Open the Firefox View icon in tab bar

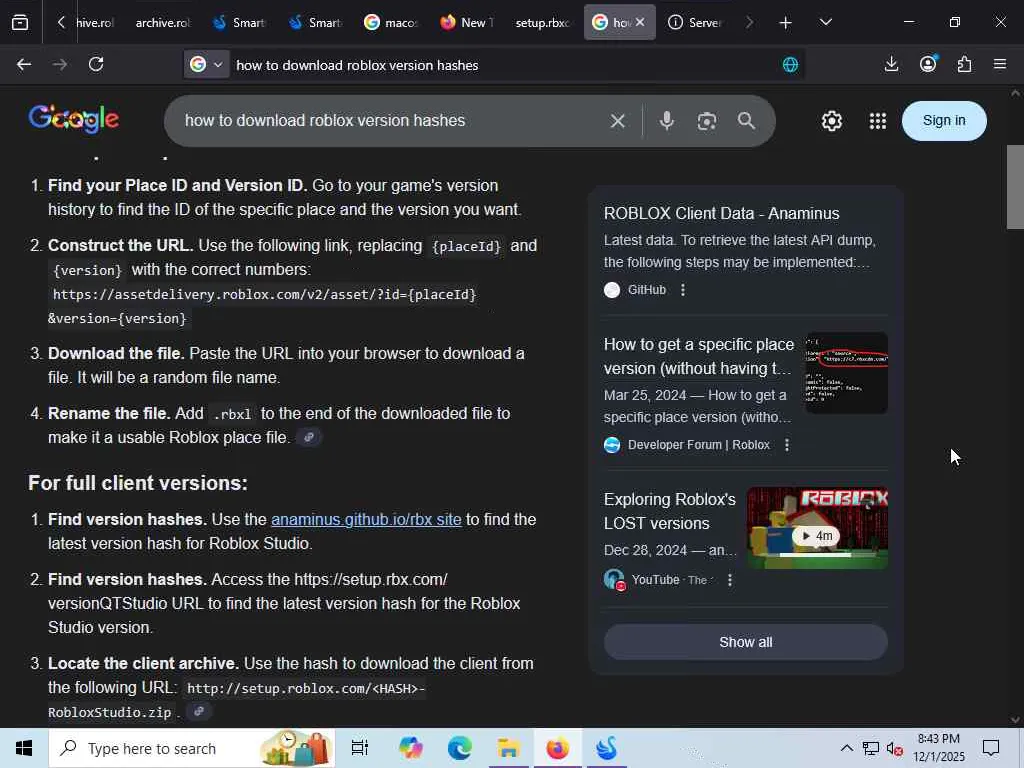20,22
